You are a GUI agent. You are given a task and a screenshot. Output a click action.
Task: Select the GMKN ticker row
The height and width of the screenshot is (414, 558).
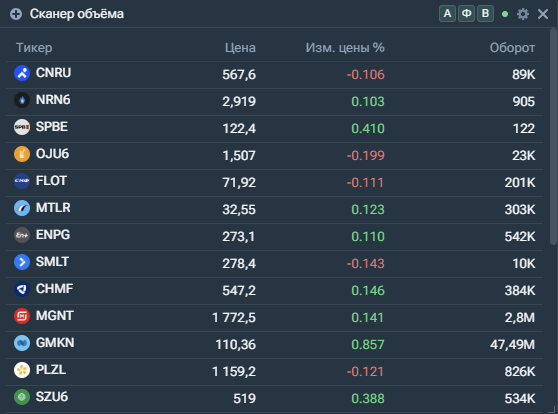pyautogui.click(x=274, y=345)
